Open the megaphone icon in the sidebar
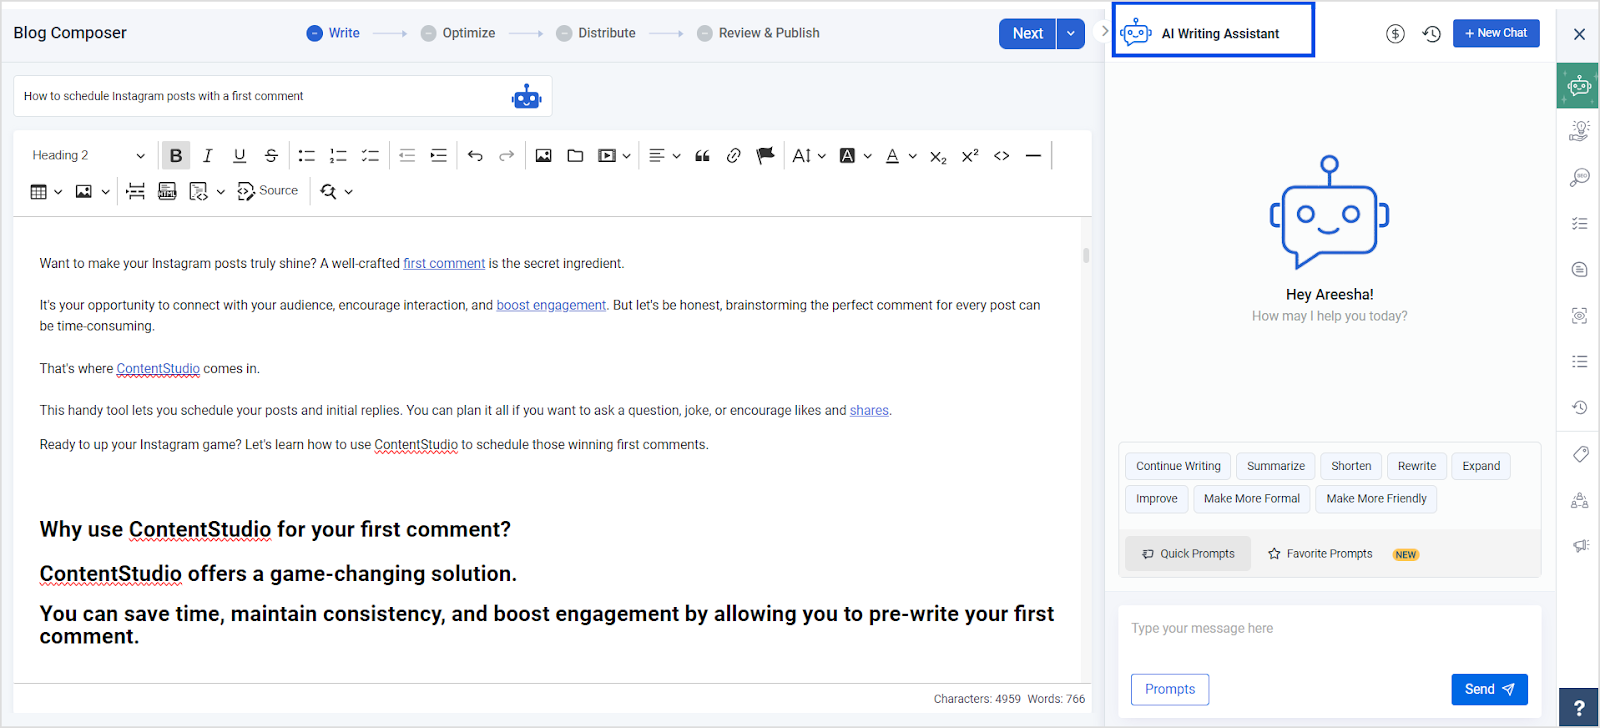This screenshot has width=1600, height=728. (x=1580, y=546)
